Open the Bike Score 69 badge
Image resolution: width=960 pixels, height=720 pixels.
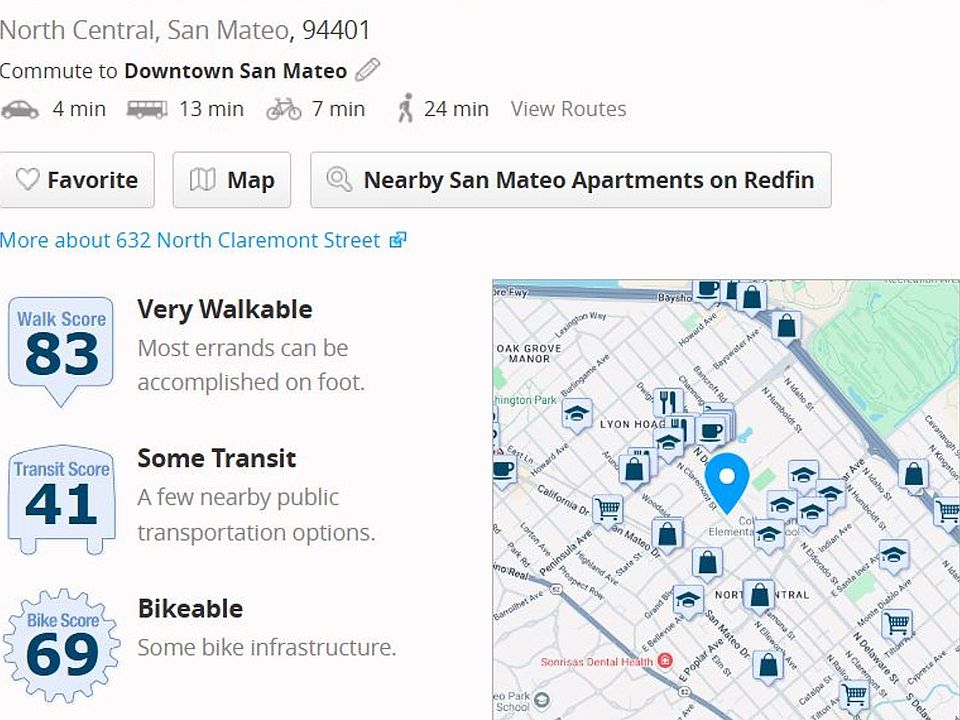pyautogui.click(x=61, y=646)
